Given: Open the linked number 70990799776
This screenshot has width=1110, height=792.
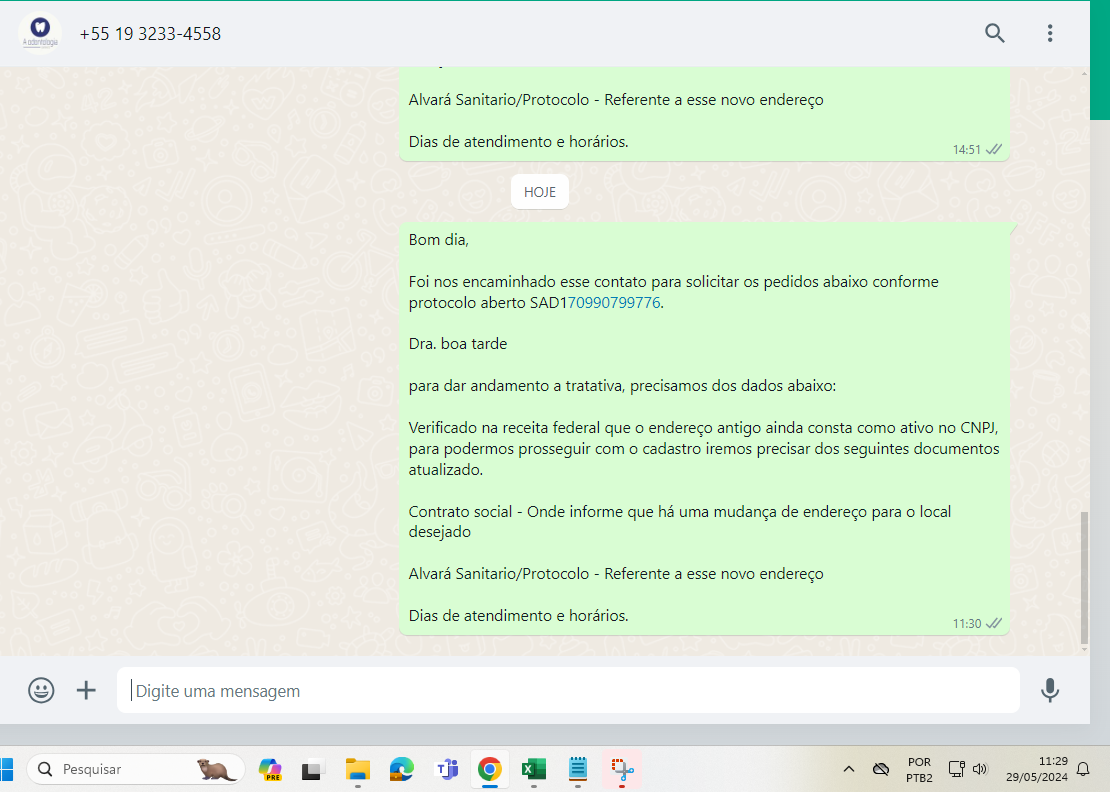Looking at the screenshot, I should tap(614, 303).
